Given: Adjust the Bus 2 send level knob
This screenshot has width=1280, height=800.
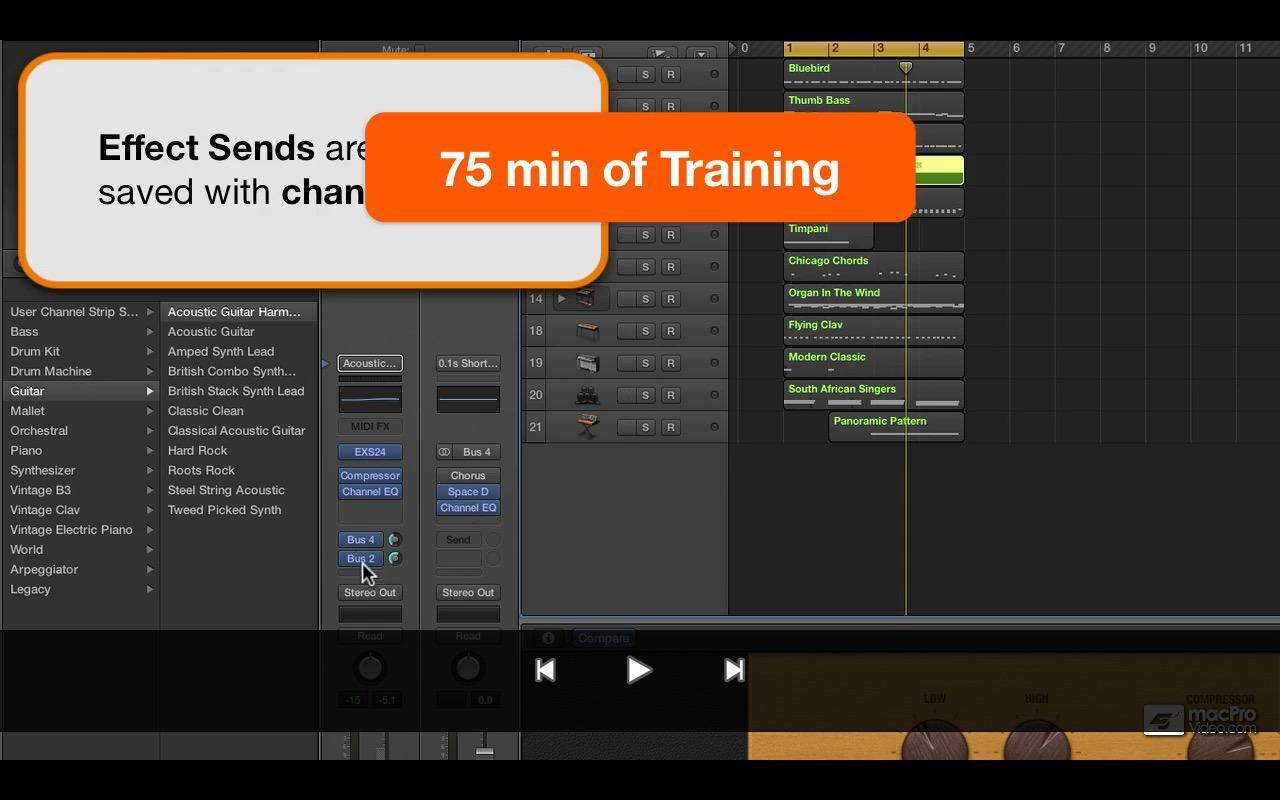Looking at the screenshot, I should tap(394, 559).
